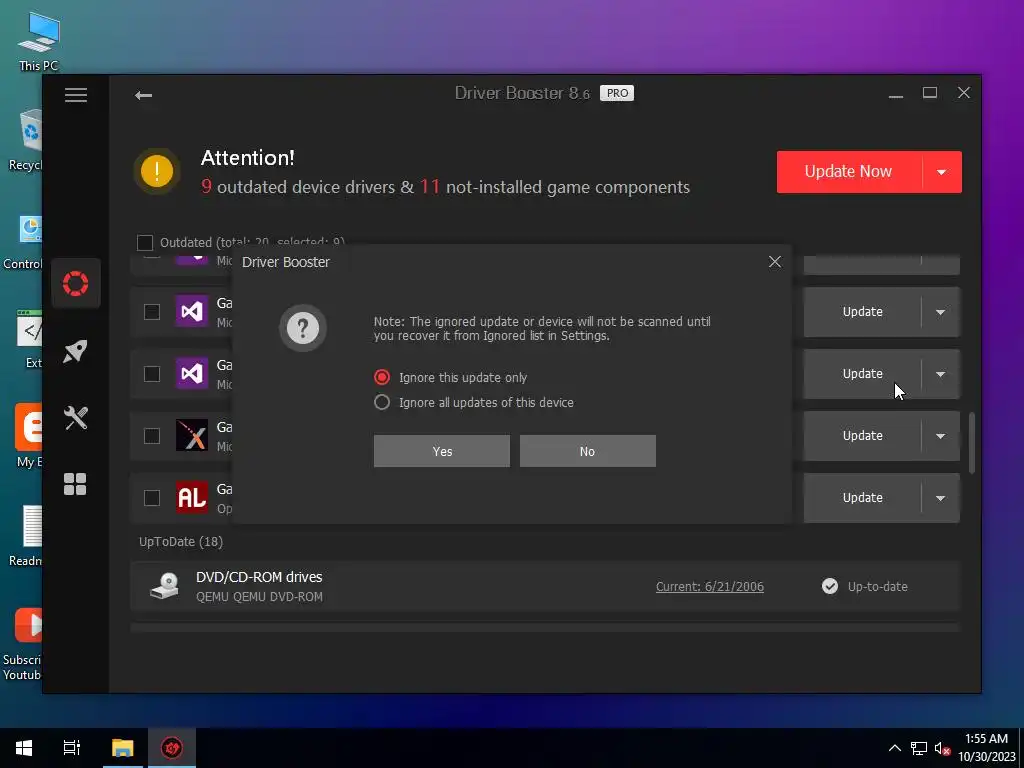Open the Scan section via red ring icon
1024x768 pixels.
(76, 283)
